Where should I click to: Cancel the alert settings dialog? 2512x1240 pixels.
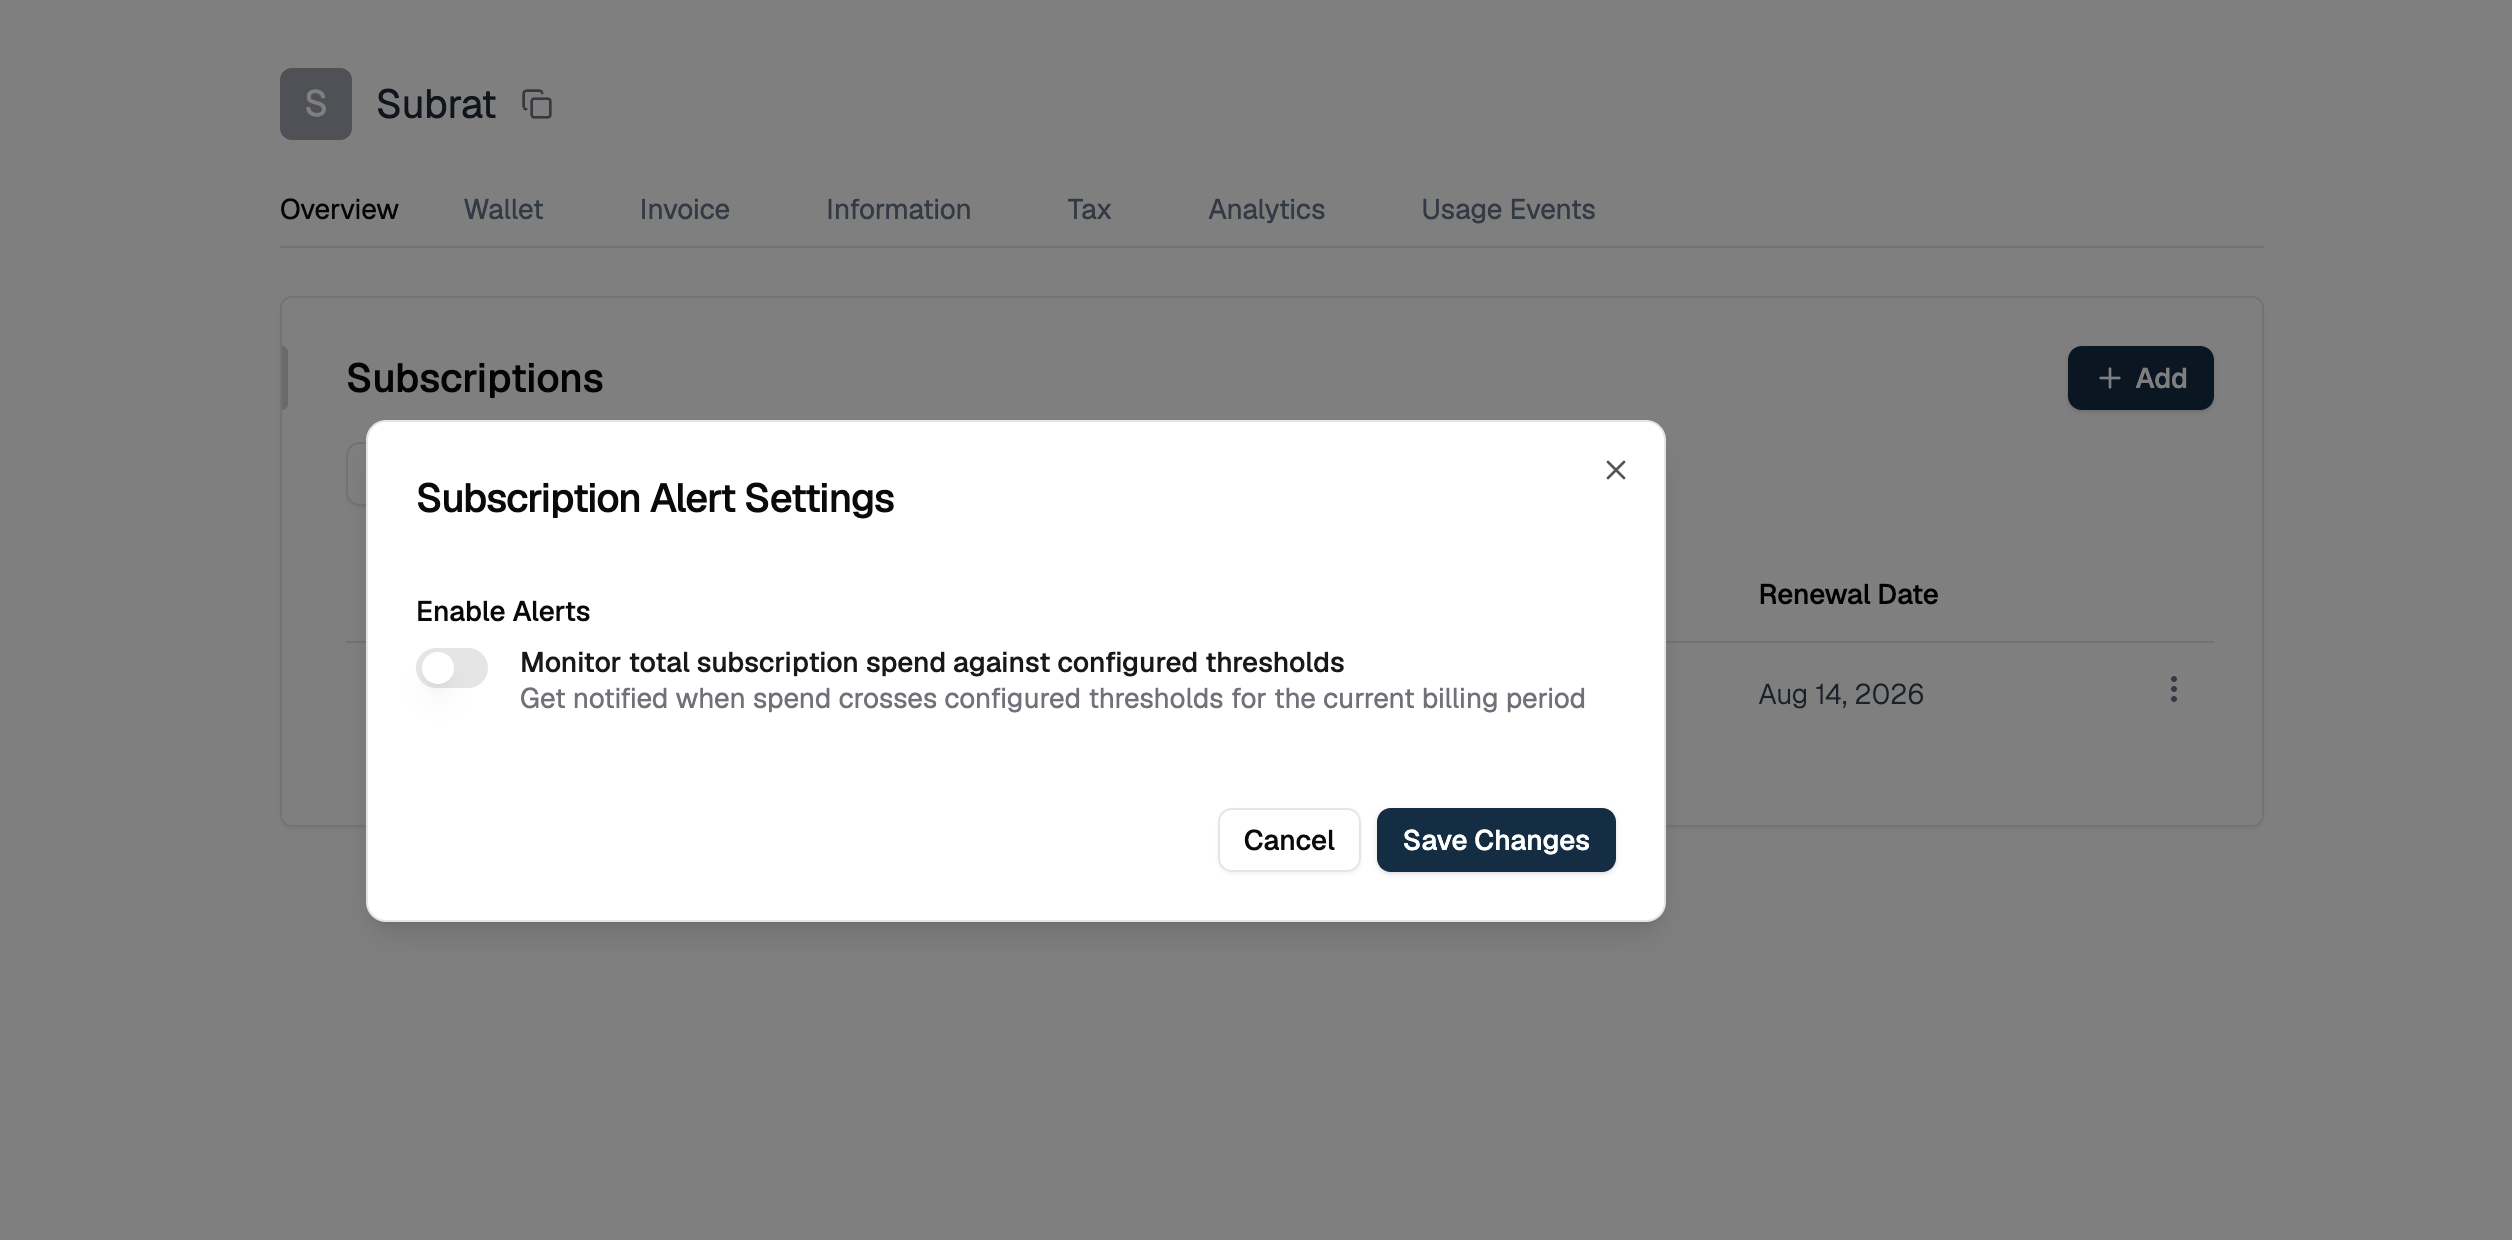coord(1289,840)
